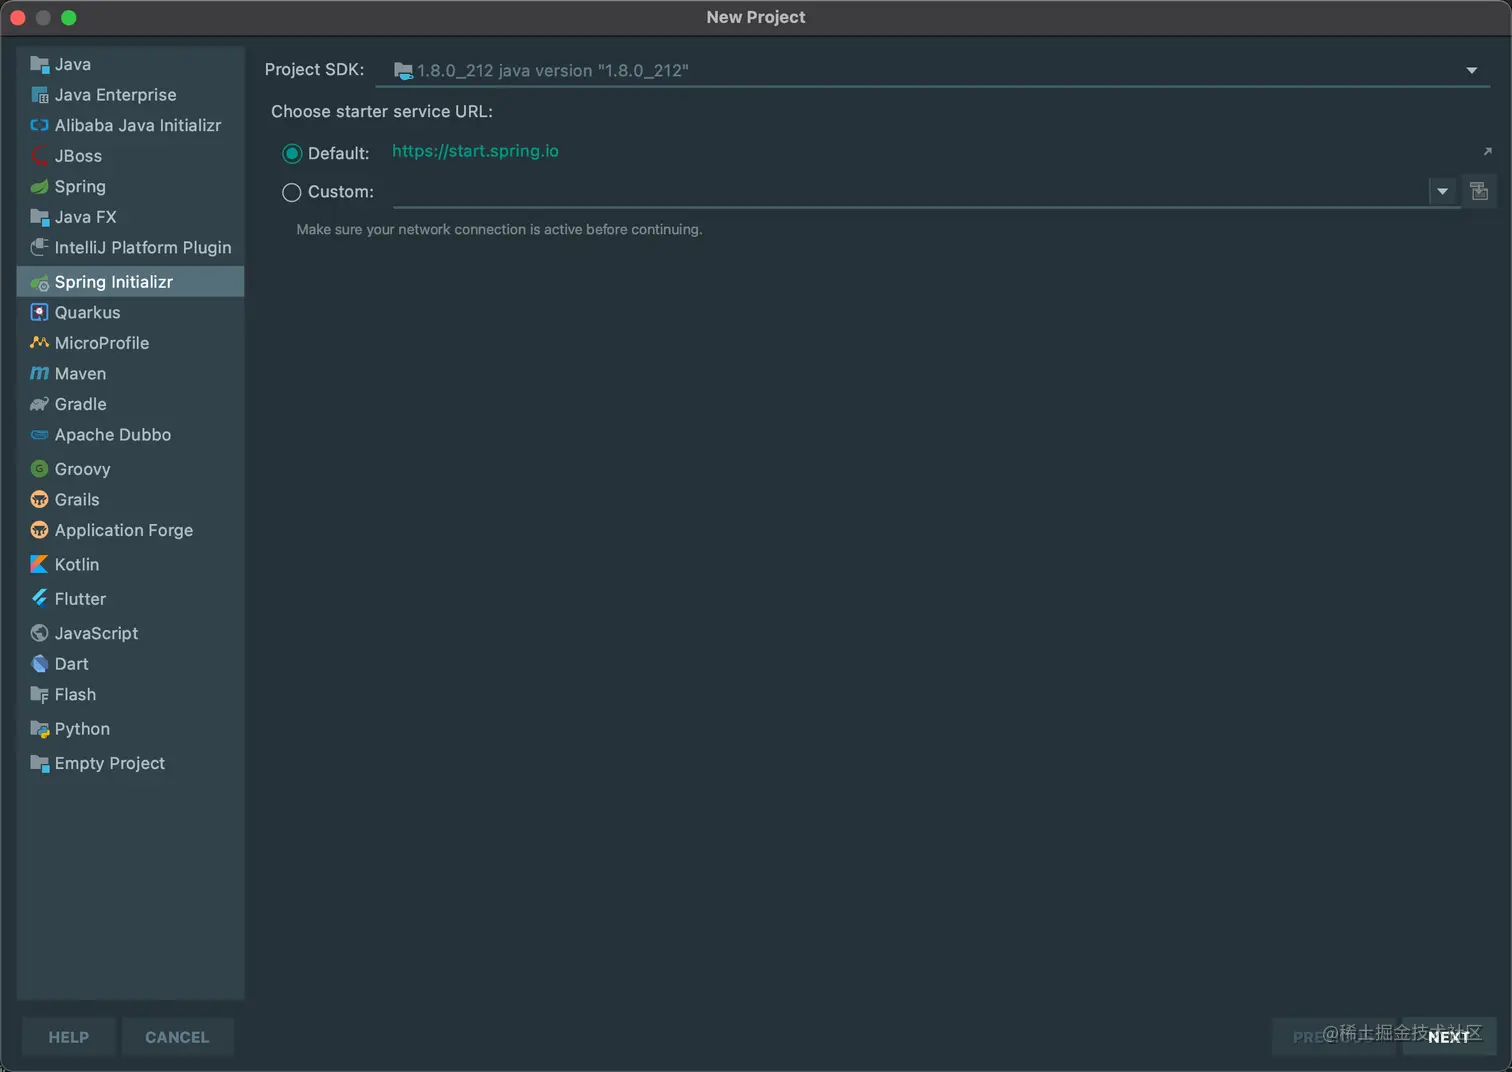Viewport: 1512px width, 1072px height.
Task: Select the Application Forge label
Action: [x=124, y=530]
